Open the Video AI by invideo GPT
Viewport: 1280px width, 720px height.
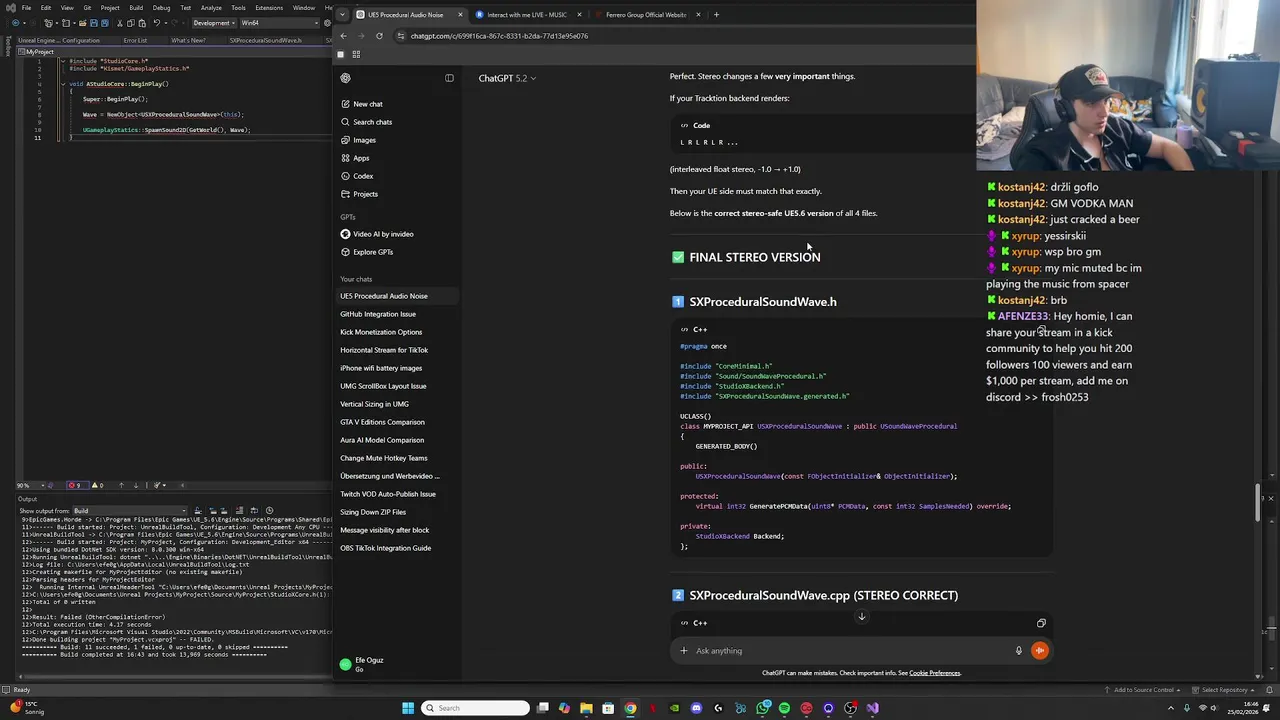pyautogui.click(x=396, y=234)
